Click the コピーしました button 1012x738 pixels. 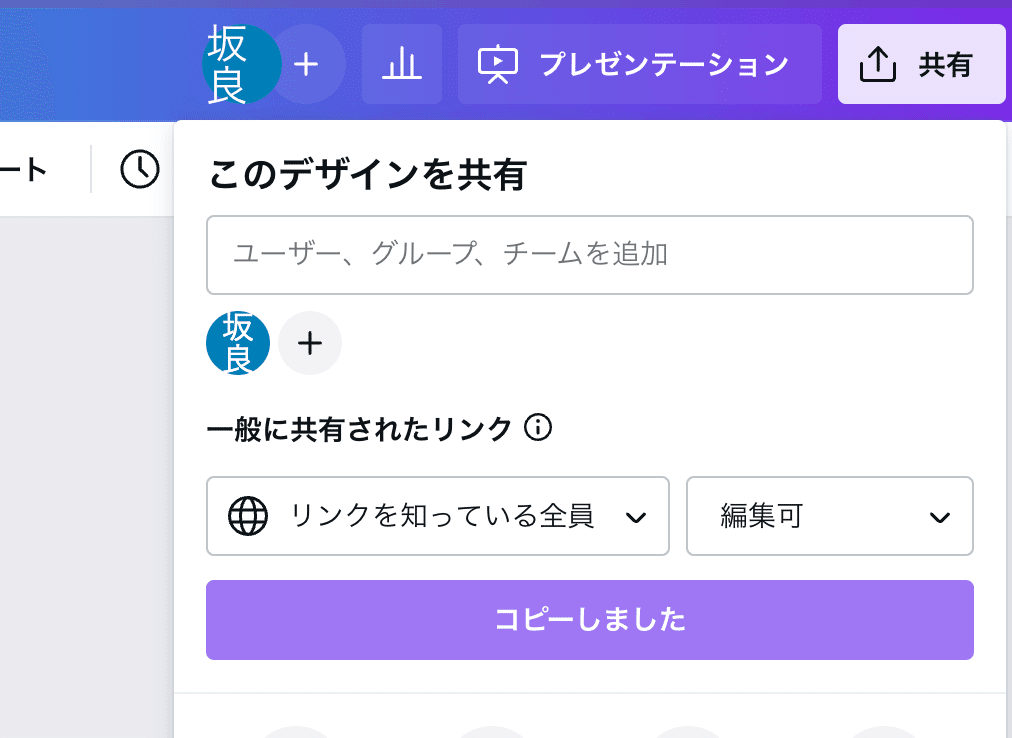[x=589, y=620]
